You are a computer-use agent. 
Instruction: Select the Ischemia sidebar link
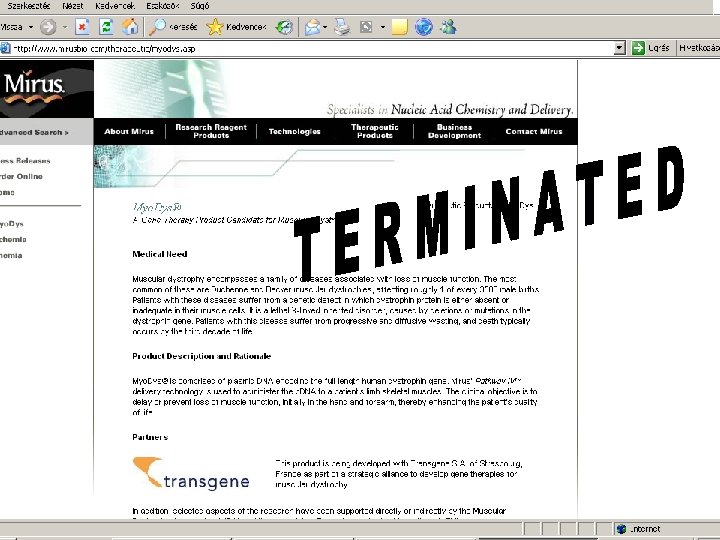click(x=13, y=239)
